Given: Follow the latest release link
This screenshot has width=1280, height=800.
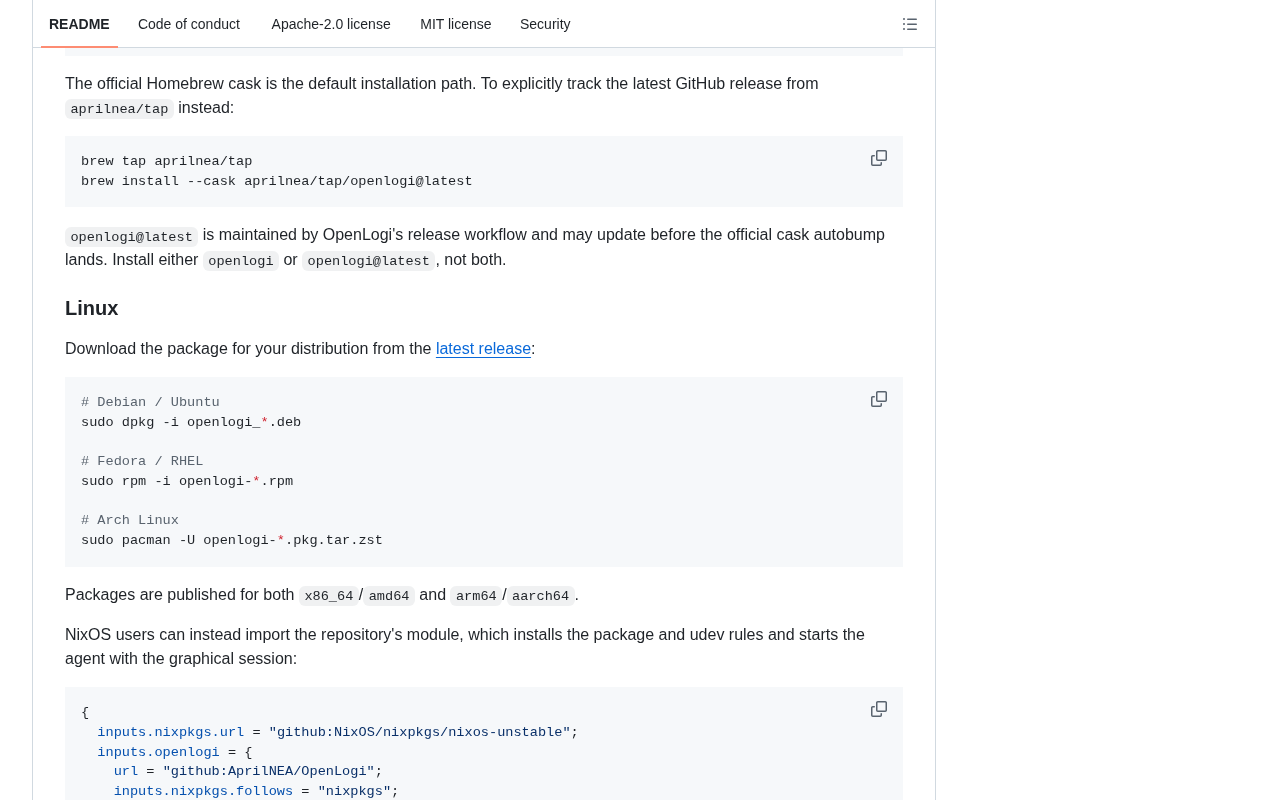Looking at the screenshot, I should pyautogui.click(x=483, y=349).
